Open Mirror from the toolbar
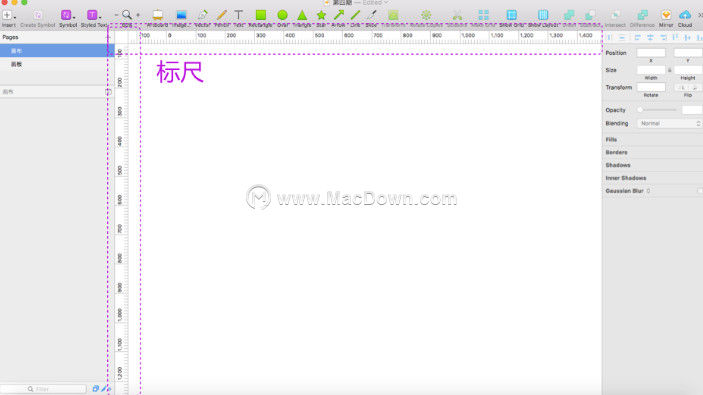Image resolution: width=703 pixels, height=395 pixels. coord(666,15)
